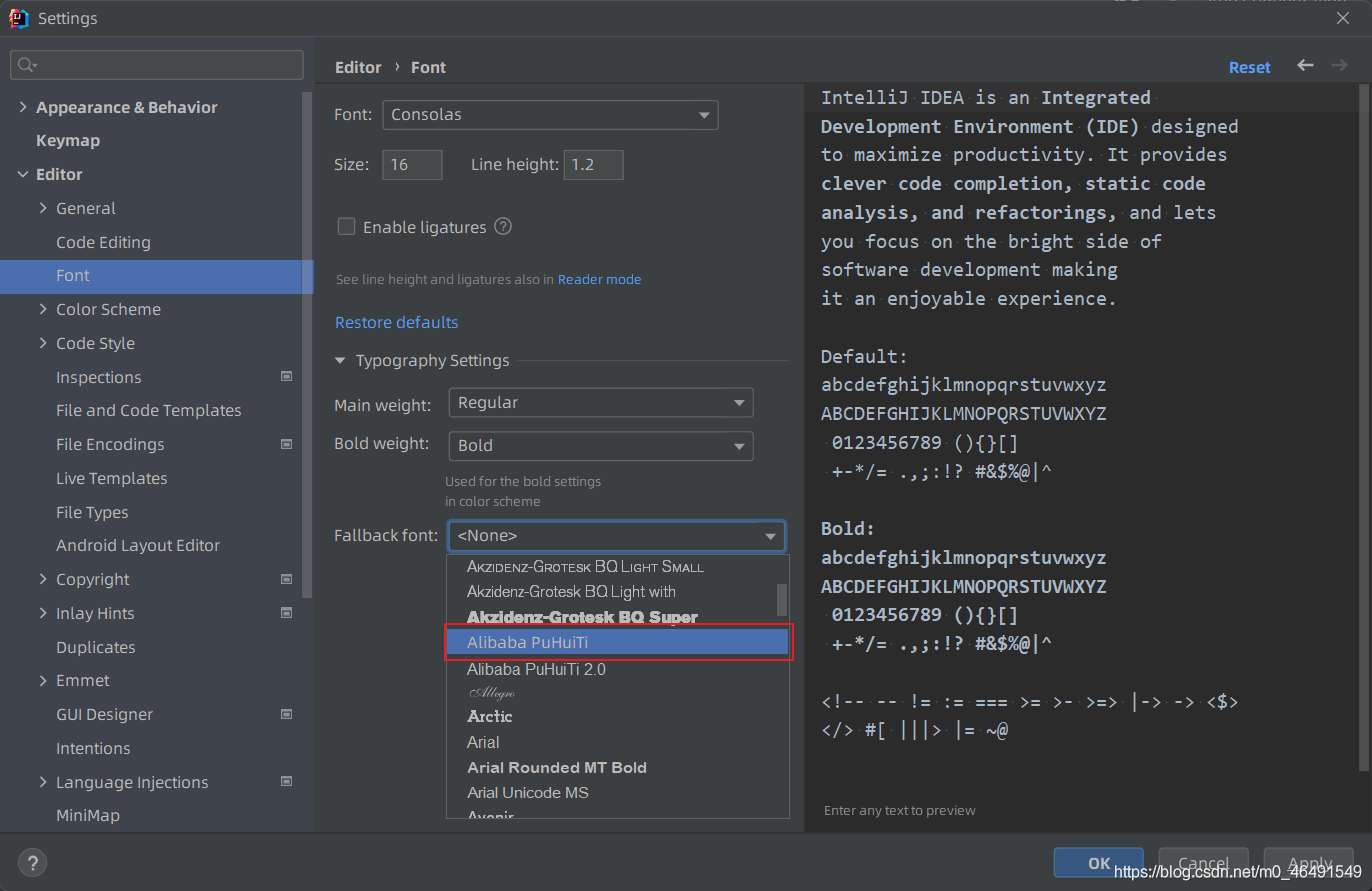The width and height of the screenshot is (1372, 891).
Task: Expand the Copyright tree node
Action: [43, 579]
